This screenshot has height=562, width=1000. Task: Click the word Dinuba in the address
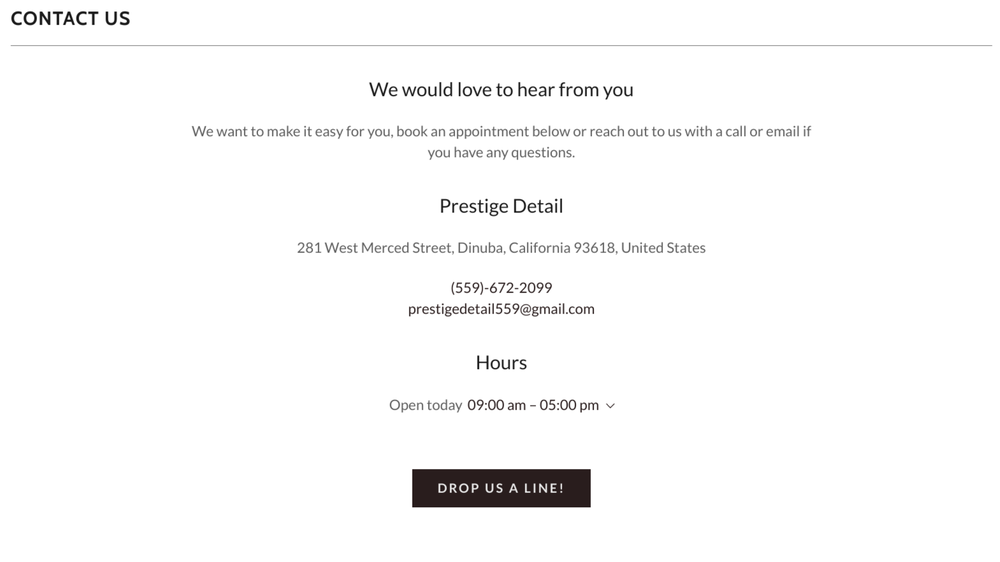(480, 248)
